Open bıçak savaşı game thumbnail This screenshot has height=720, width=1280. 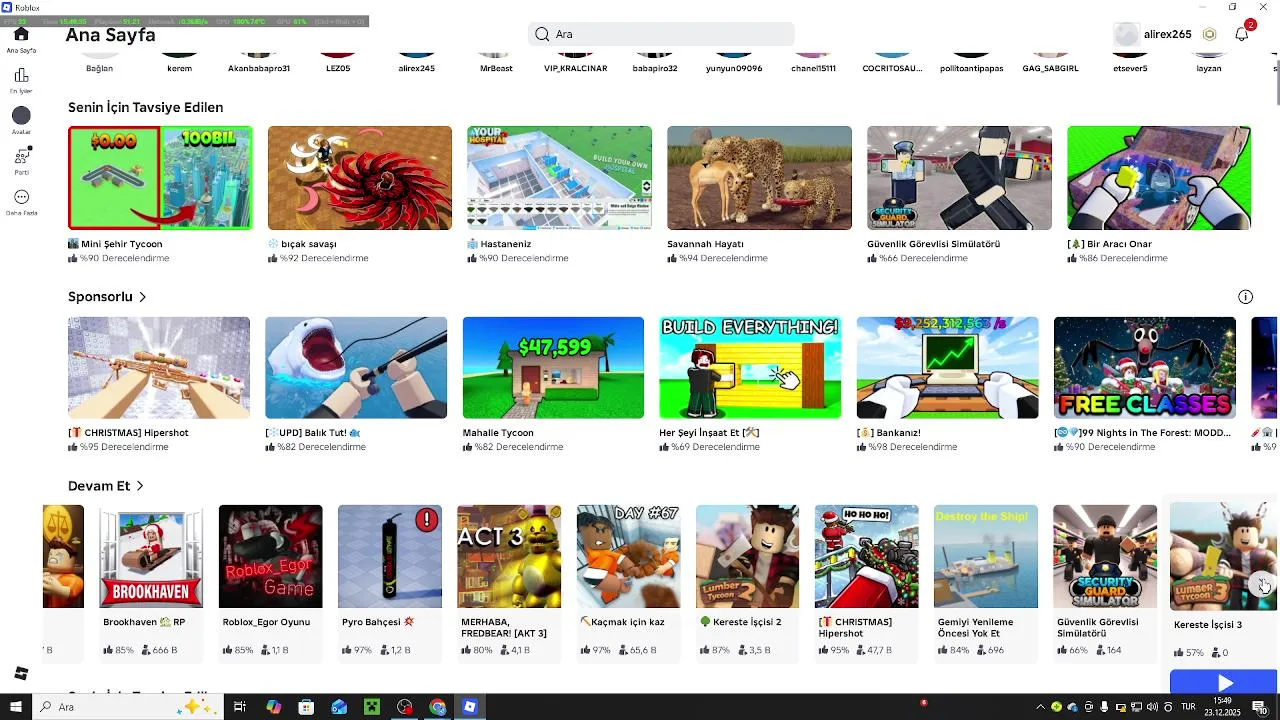pyautogui.click(x=360, y=178)
